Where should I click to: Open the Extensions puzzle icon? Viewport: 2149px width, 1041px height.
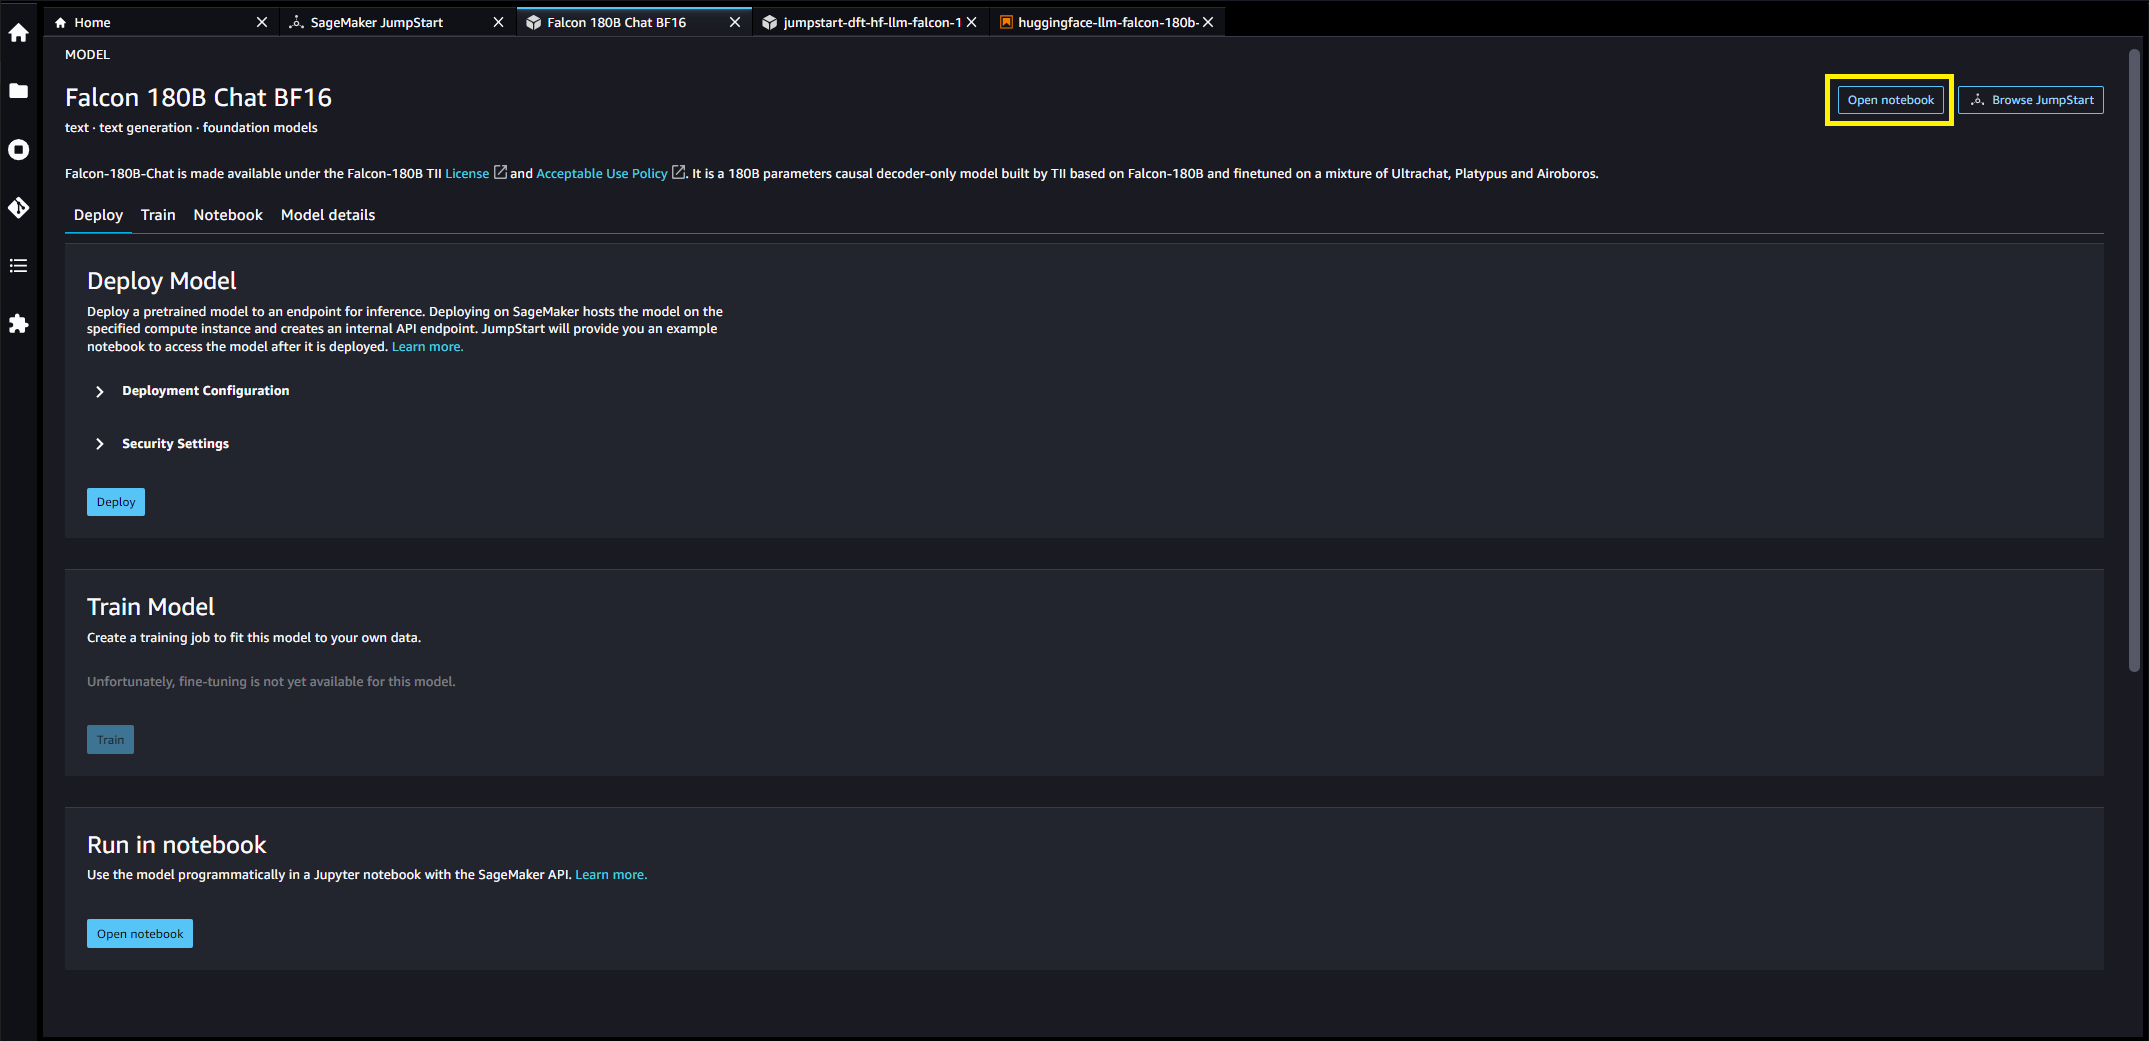pos(18,324)
